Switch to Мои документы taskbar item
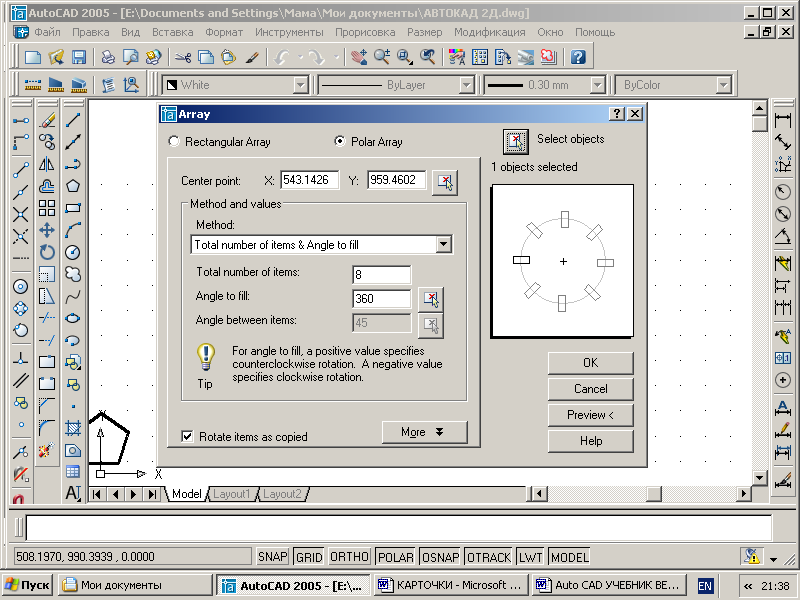 (135, 585)
